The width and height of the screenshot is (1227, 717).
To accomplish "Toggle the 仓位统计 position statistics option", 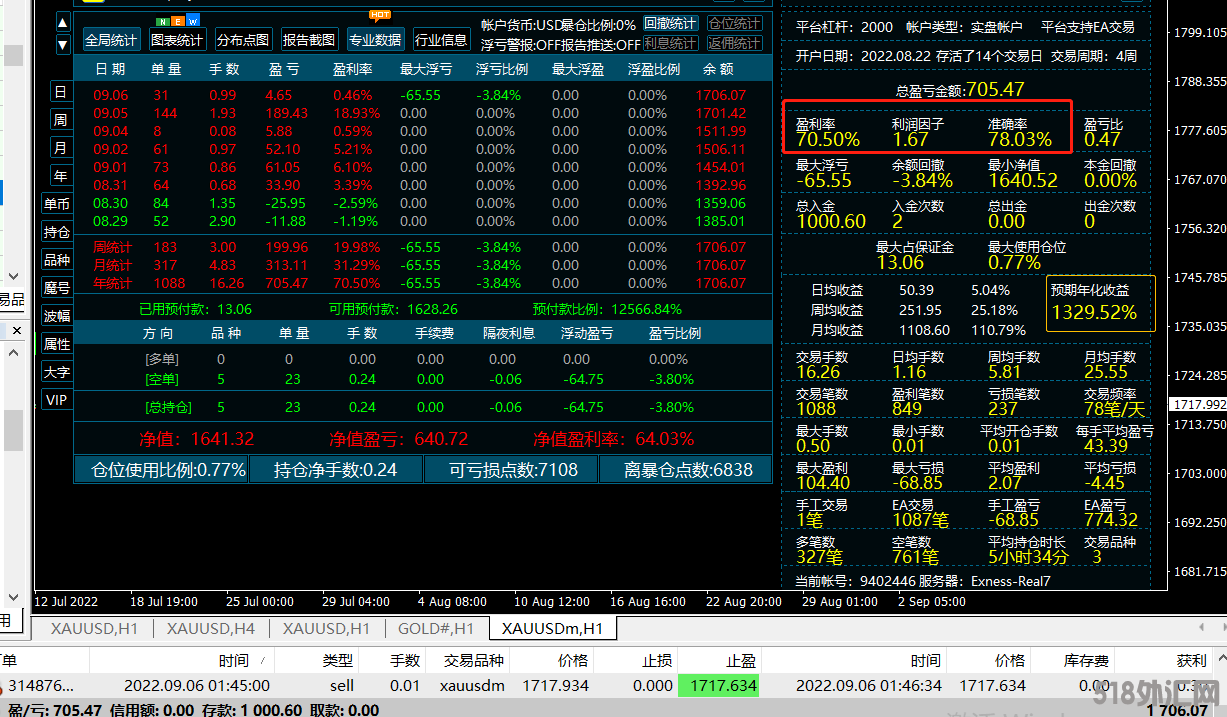I will 734,24.
